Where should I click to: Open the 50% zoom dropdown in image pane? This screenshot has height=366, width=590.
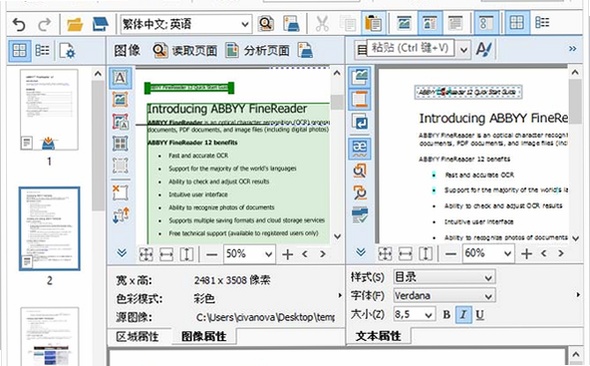coord(249,254)
